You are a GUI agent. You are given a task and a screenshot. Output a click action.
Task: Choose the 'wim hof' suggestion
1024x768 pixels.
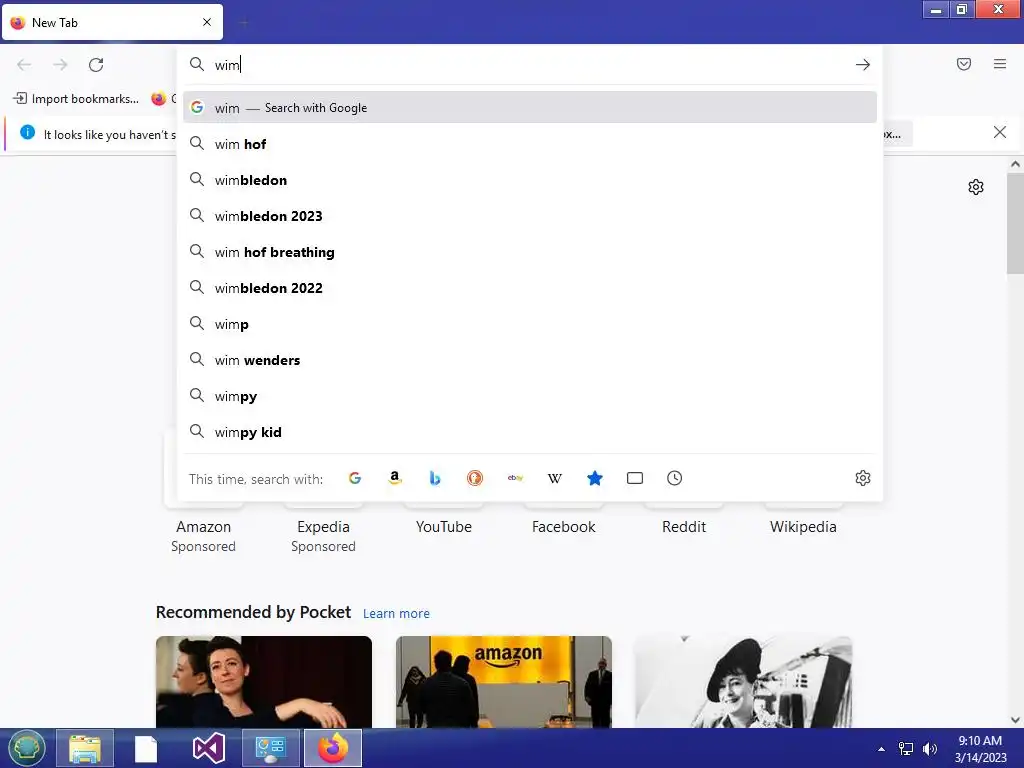530,144
